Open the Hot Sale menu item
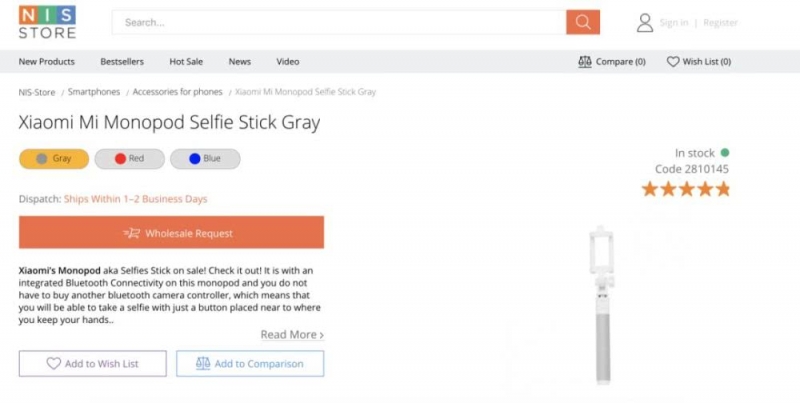This screenshot has width=800, height=403. (x=186, y=61)
